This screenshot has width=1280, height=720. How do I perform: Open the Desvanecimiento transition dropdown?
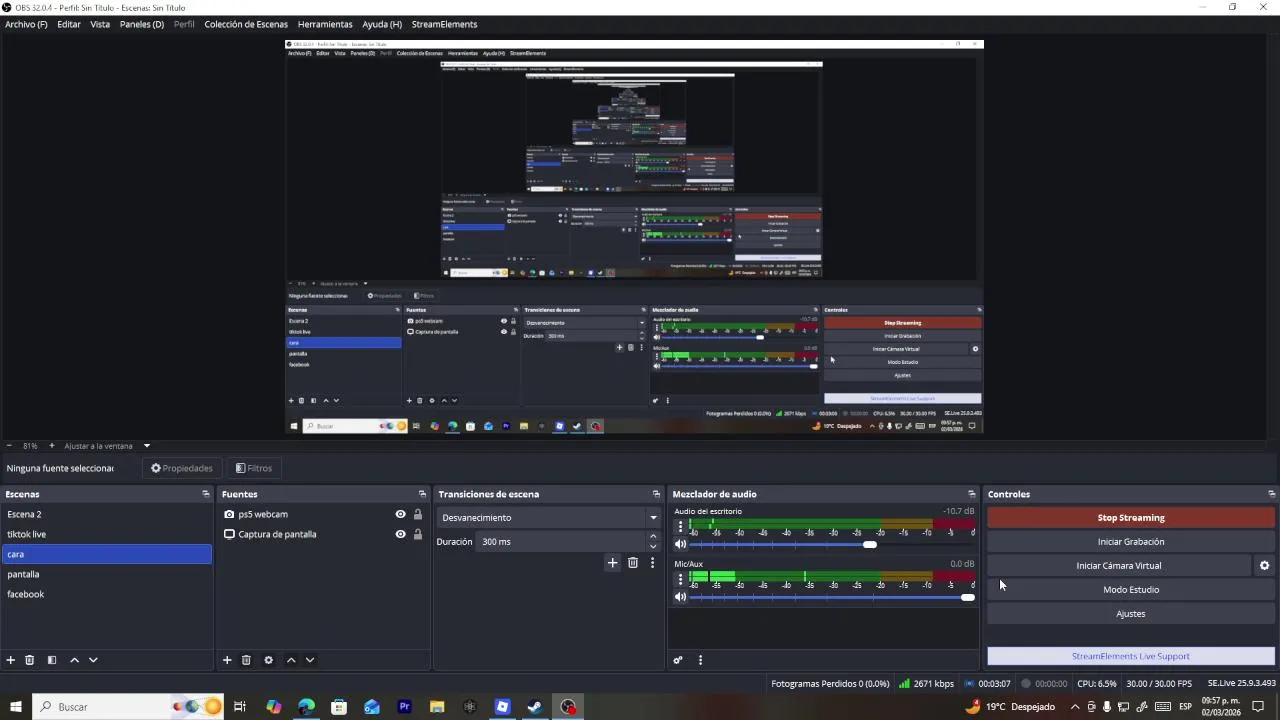(549, 518)
